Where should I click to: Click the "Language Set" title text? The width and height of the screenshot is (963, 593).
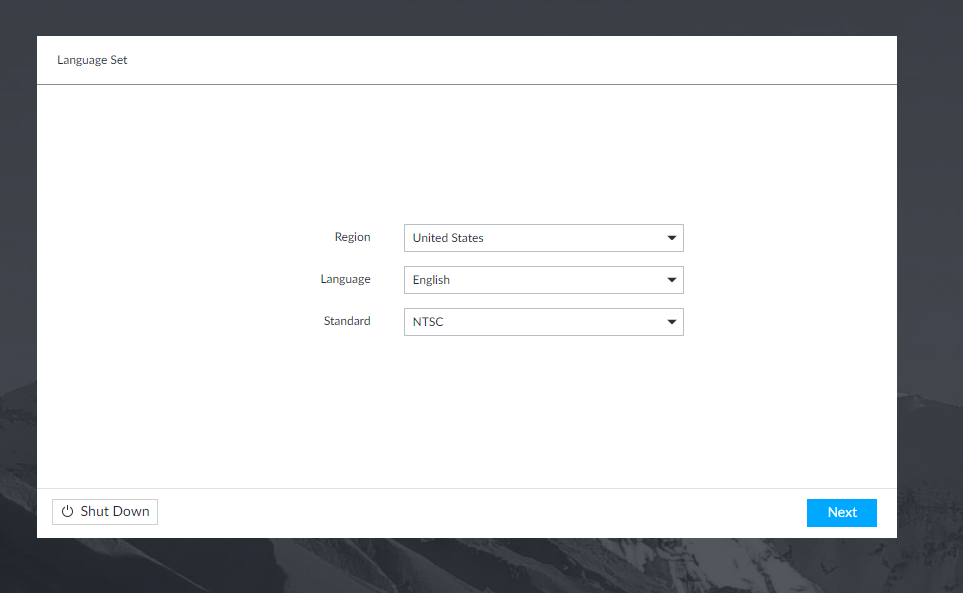pos(92,60)
